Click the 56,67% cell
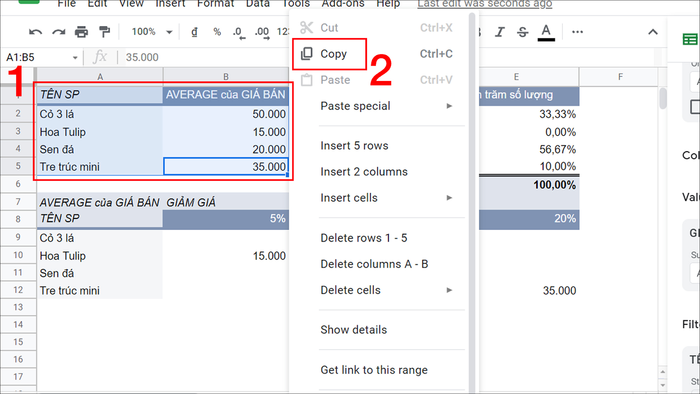The image size is (700, 394). click(x=529, y=149)
